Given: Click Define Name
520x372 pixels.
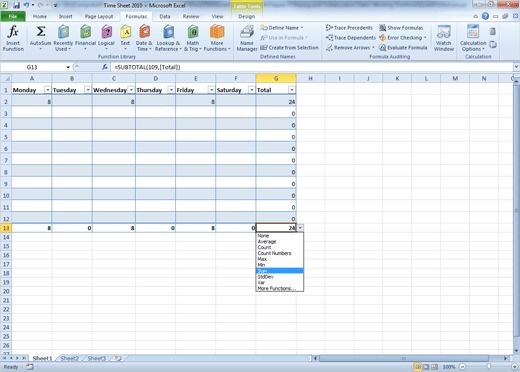Looking at the screenshot, I should pyautogui.click(x=282, y=28).
